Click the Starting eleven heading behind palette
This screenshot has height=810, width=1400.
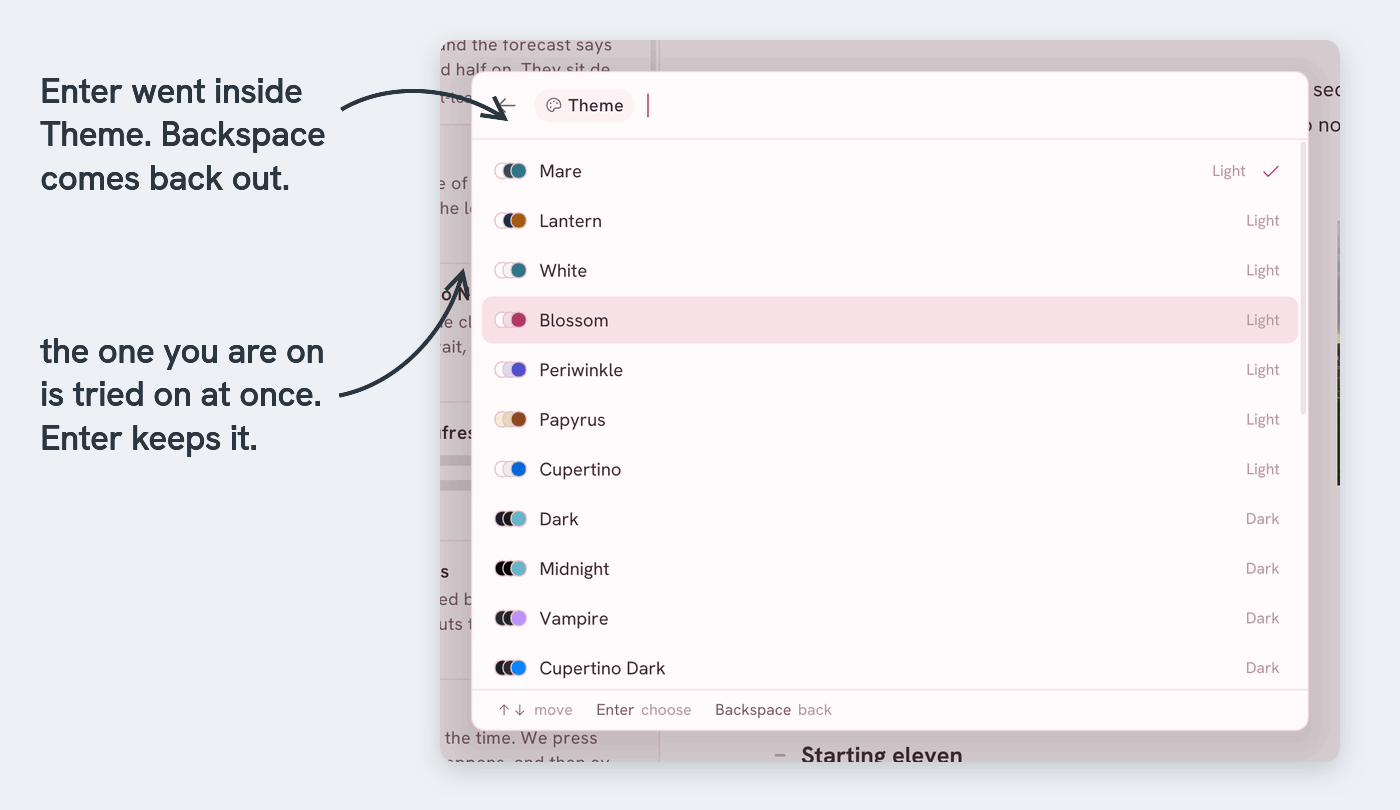[x=881, y=755]
